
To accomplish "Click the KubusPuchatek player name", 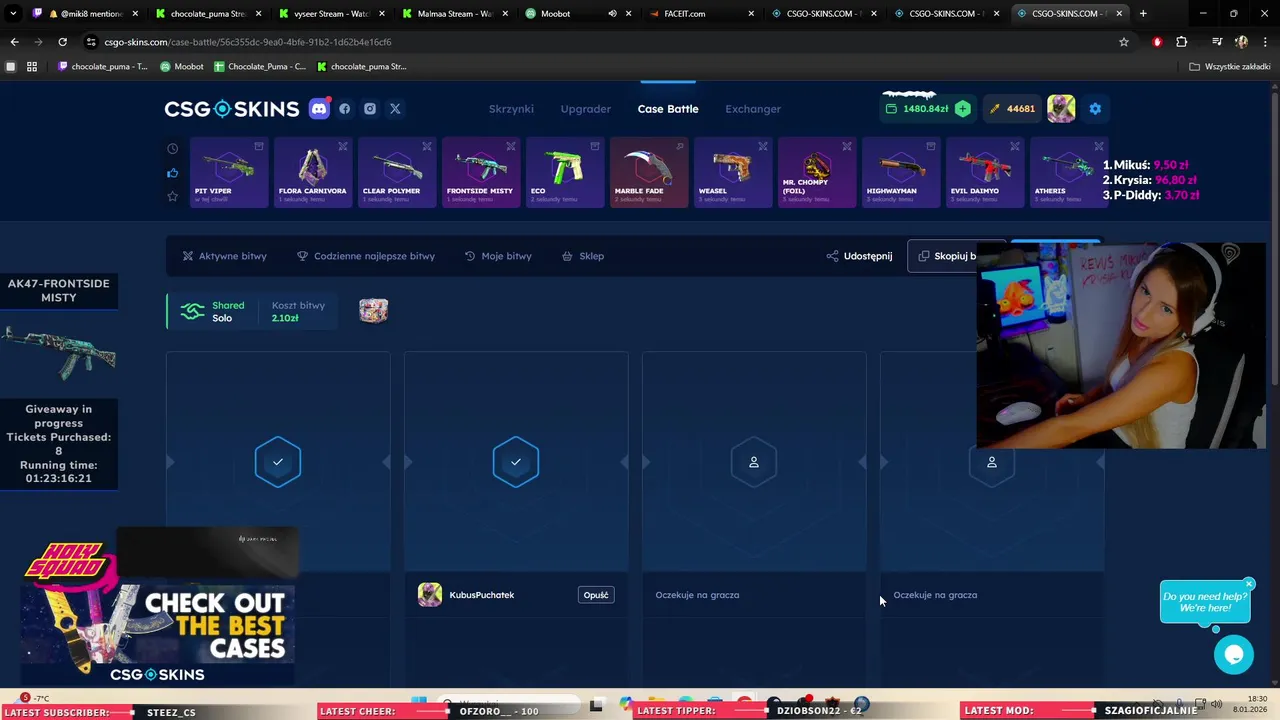I will pos(482,595).
